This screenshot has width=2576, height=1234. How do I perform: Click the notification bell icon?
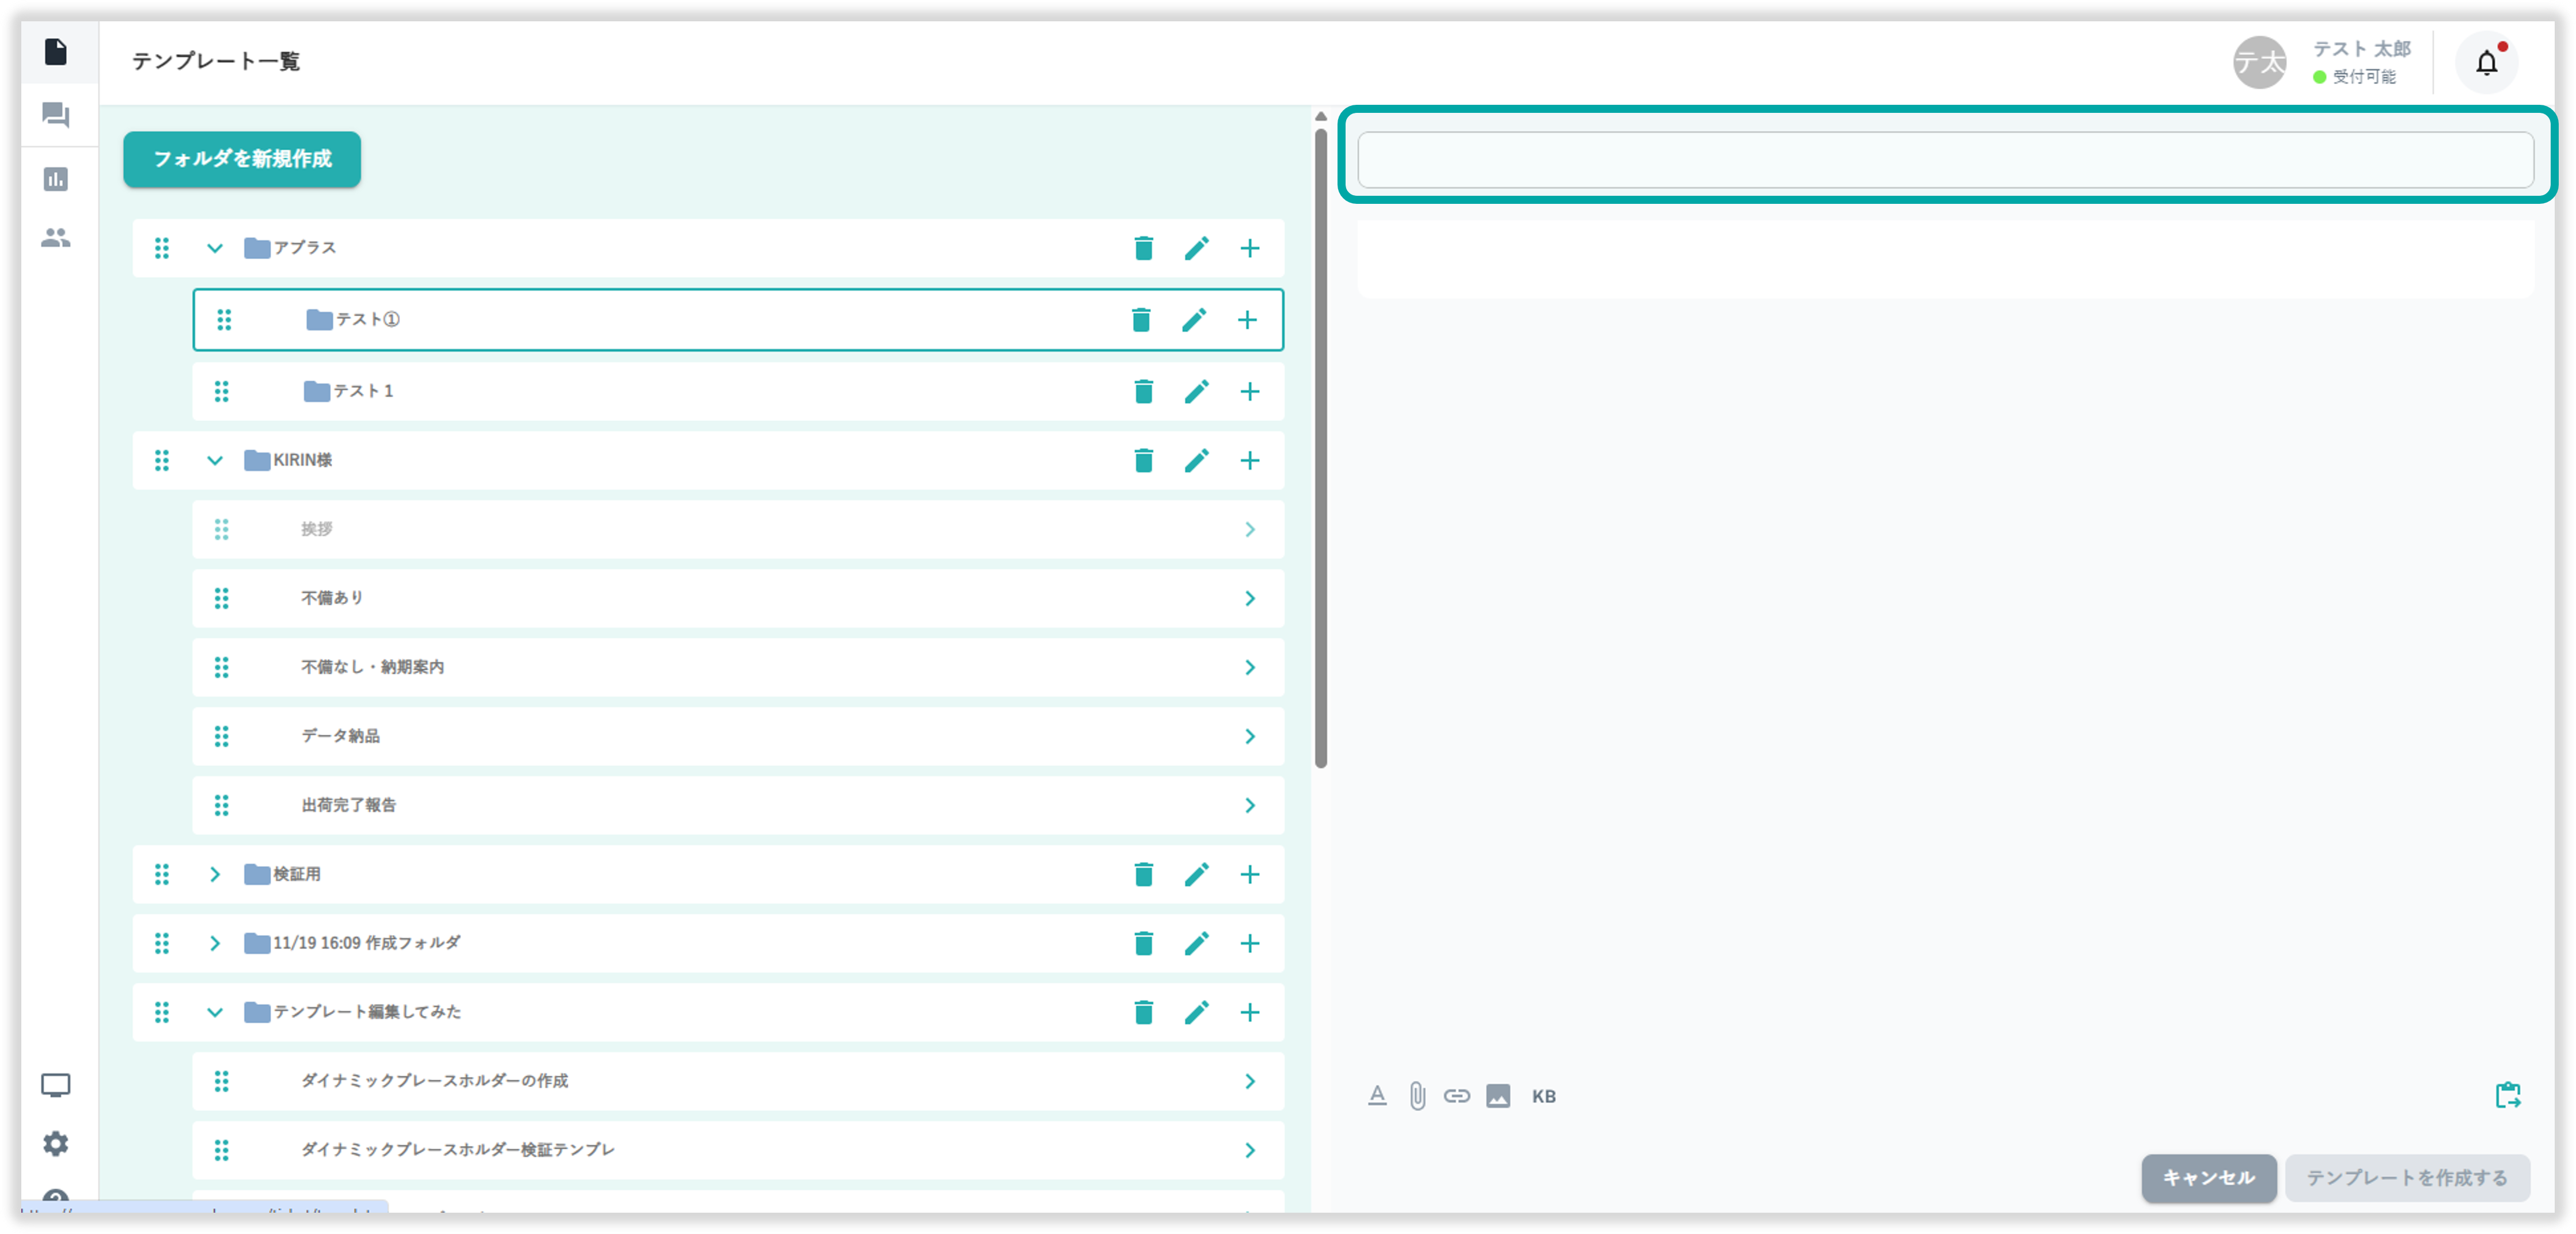(x=2486, y=62)
